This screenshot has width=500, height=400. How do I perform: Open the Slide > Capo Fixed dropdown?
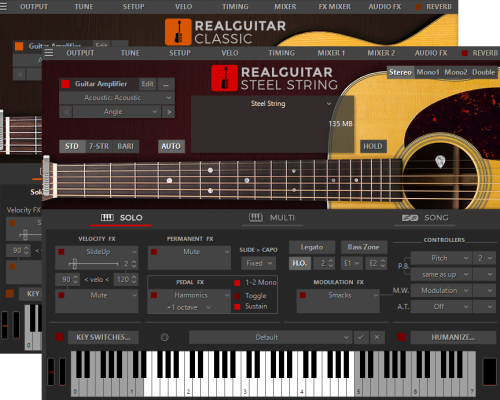(259, 263)
